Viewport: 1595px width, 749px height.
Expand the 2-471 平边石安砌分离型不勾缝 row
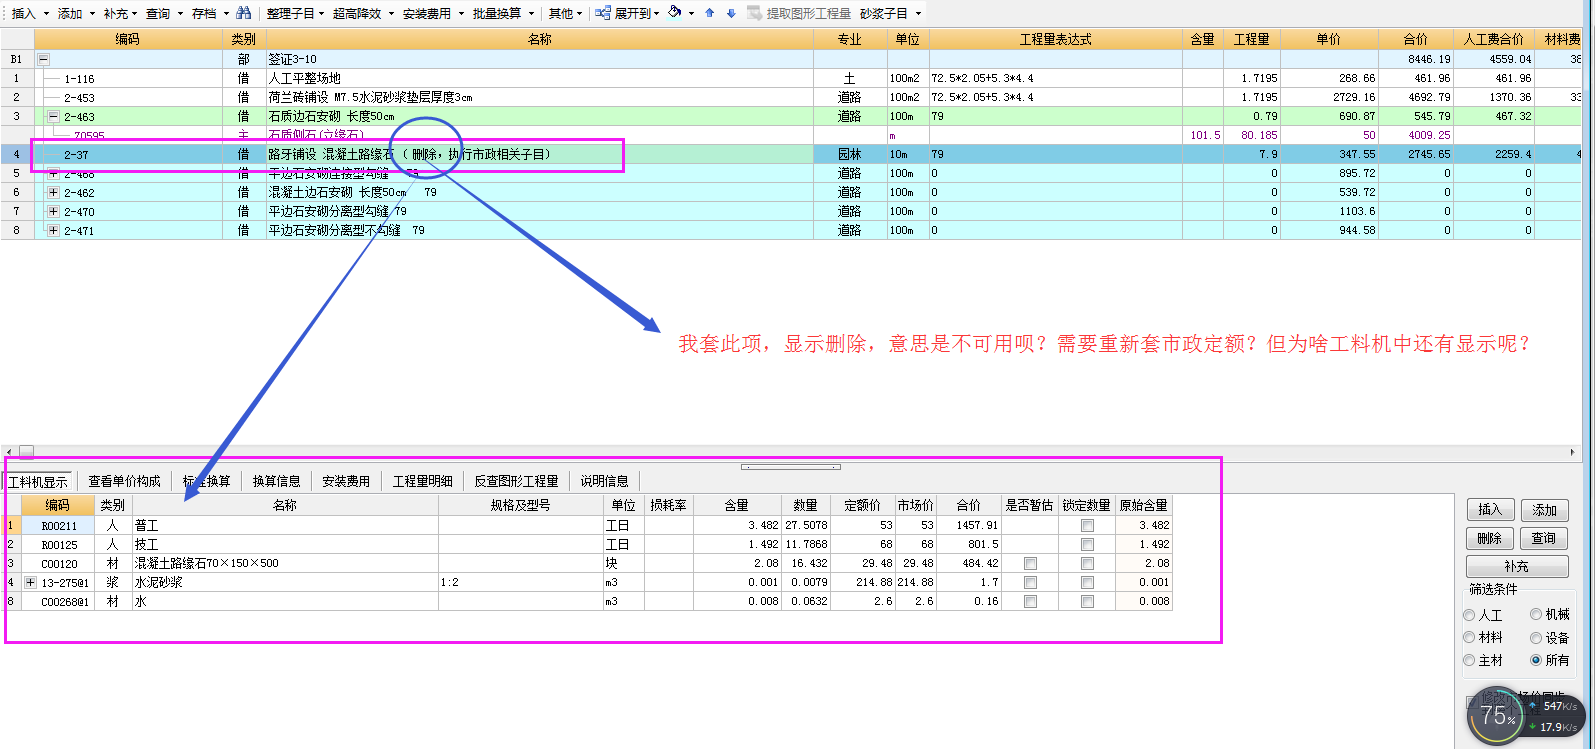53,230
